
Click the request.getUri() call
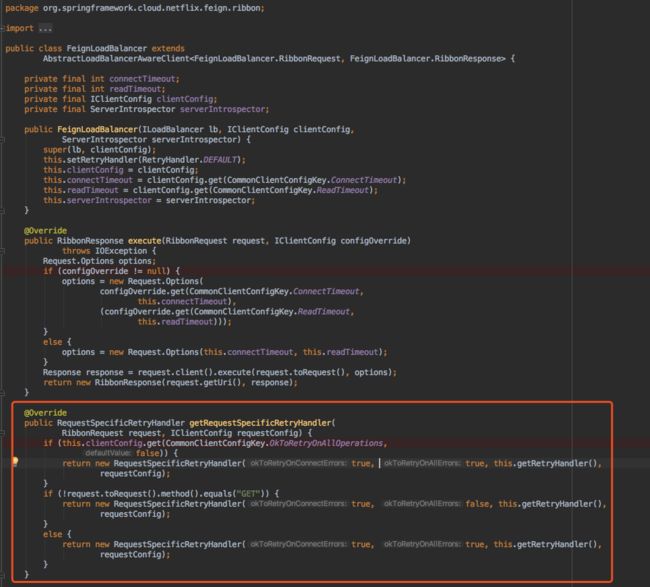pyautogui.click(x=203, y=383)
